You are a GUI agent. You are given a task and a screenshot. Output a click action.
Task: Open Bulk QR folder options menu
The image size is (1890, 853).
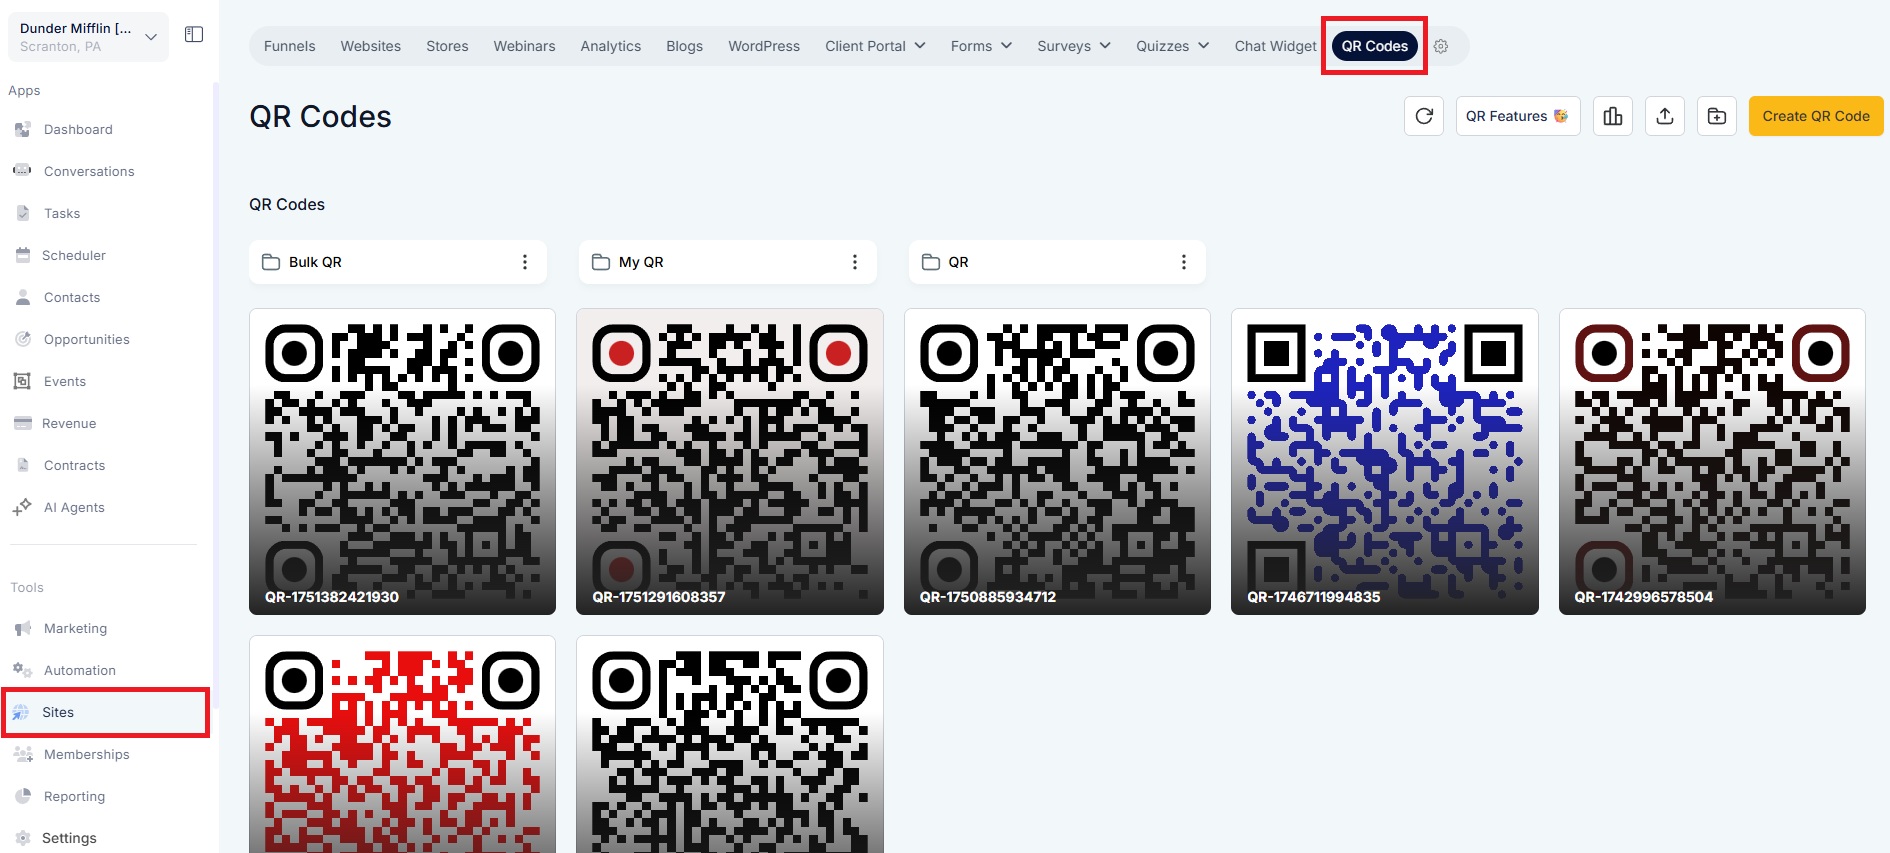[x=525, y=262]
